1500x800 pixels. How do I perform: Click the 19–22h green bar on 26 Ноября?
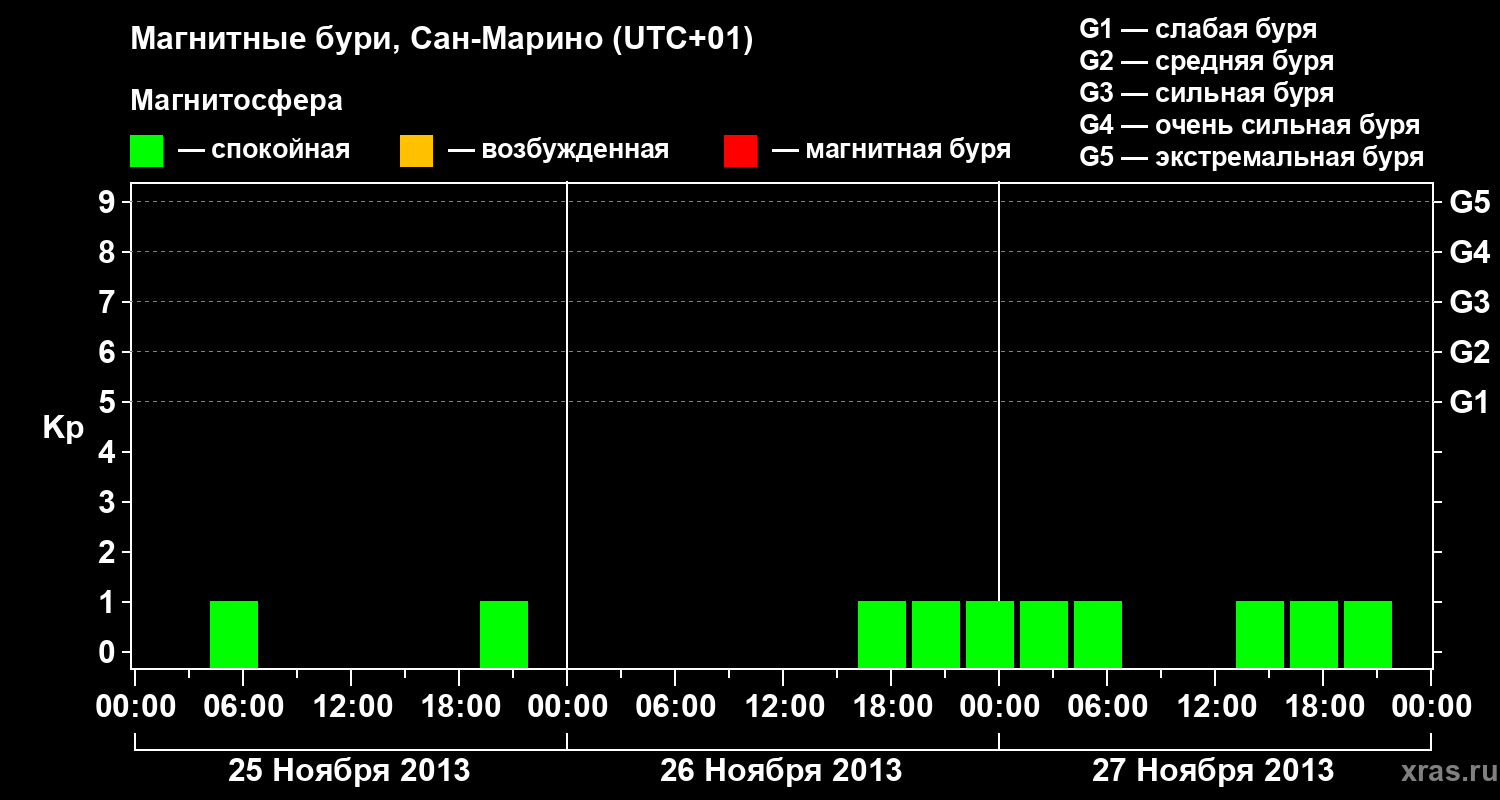click(x=936, y=634)
